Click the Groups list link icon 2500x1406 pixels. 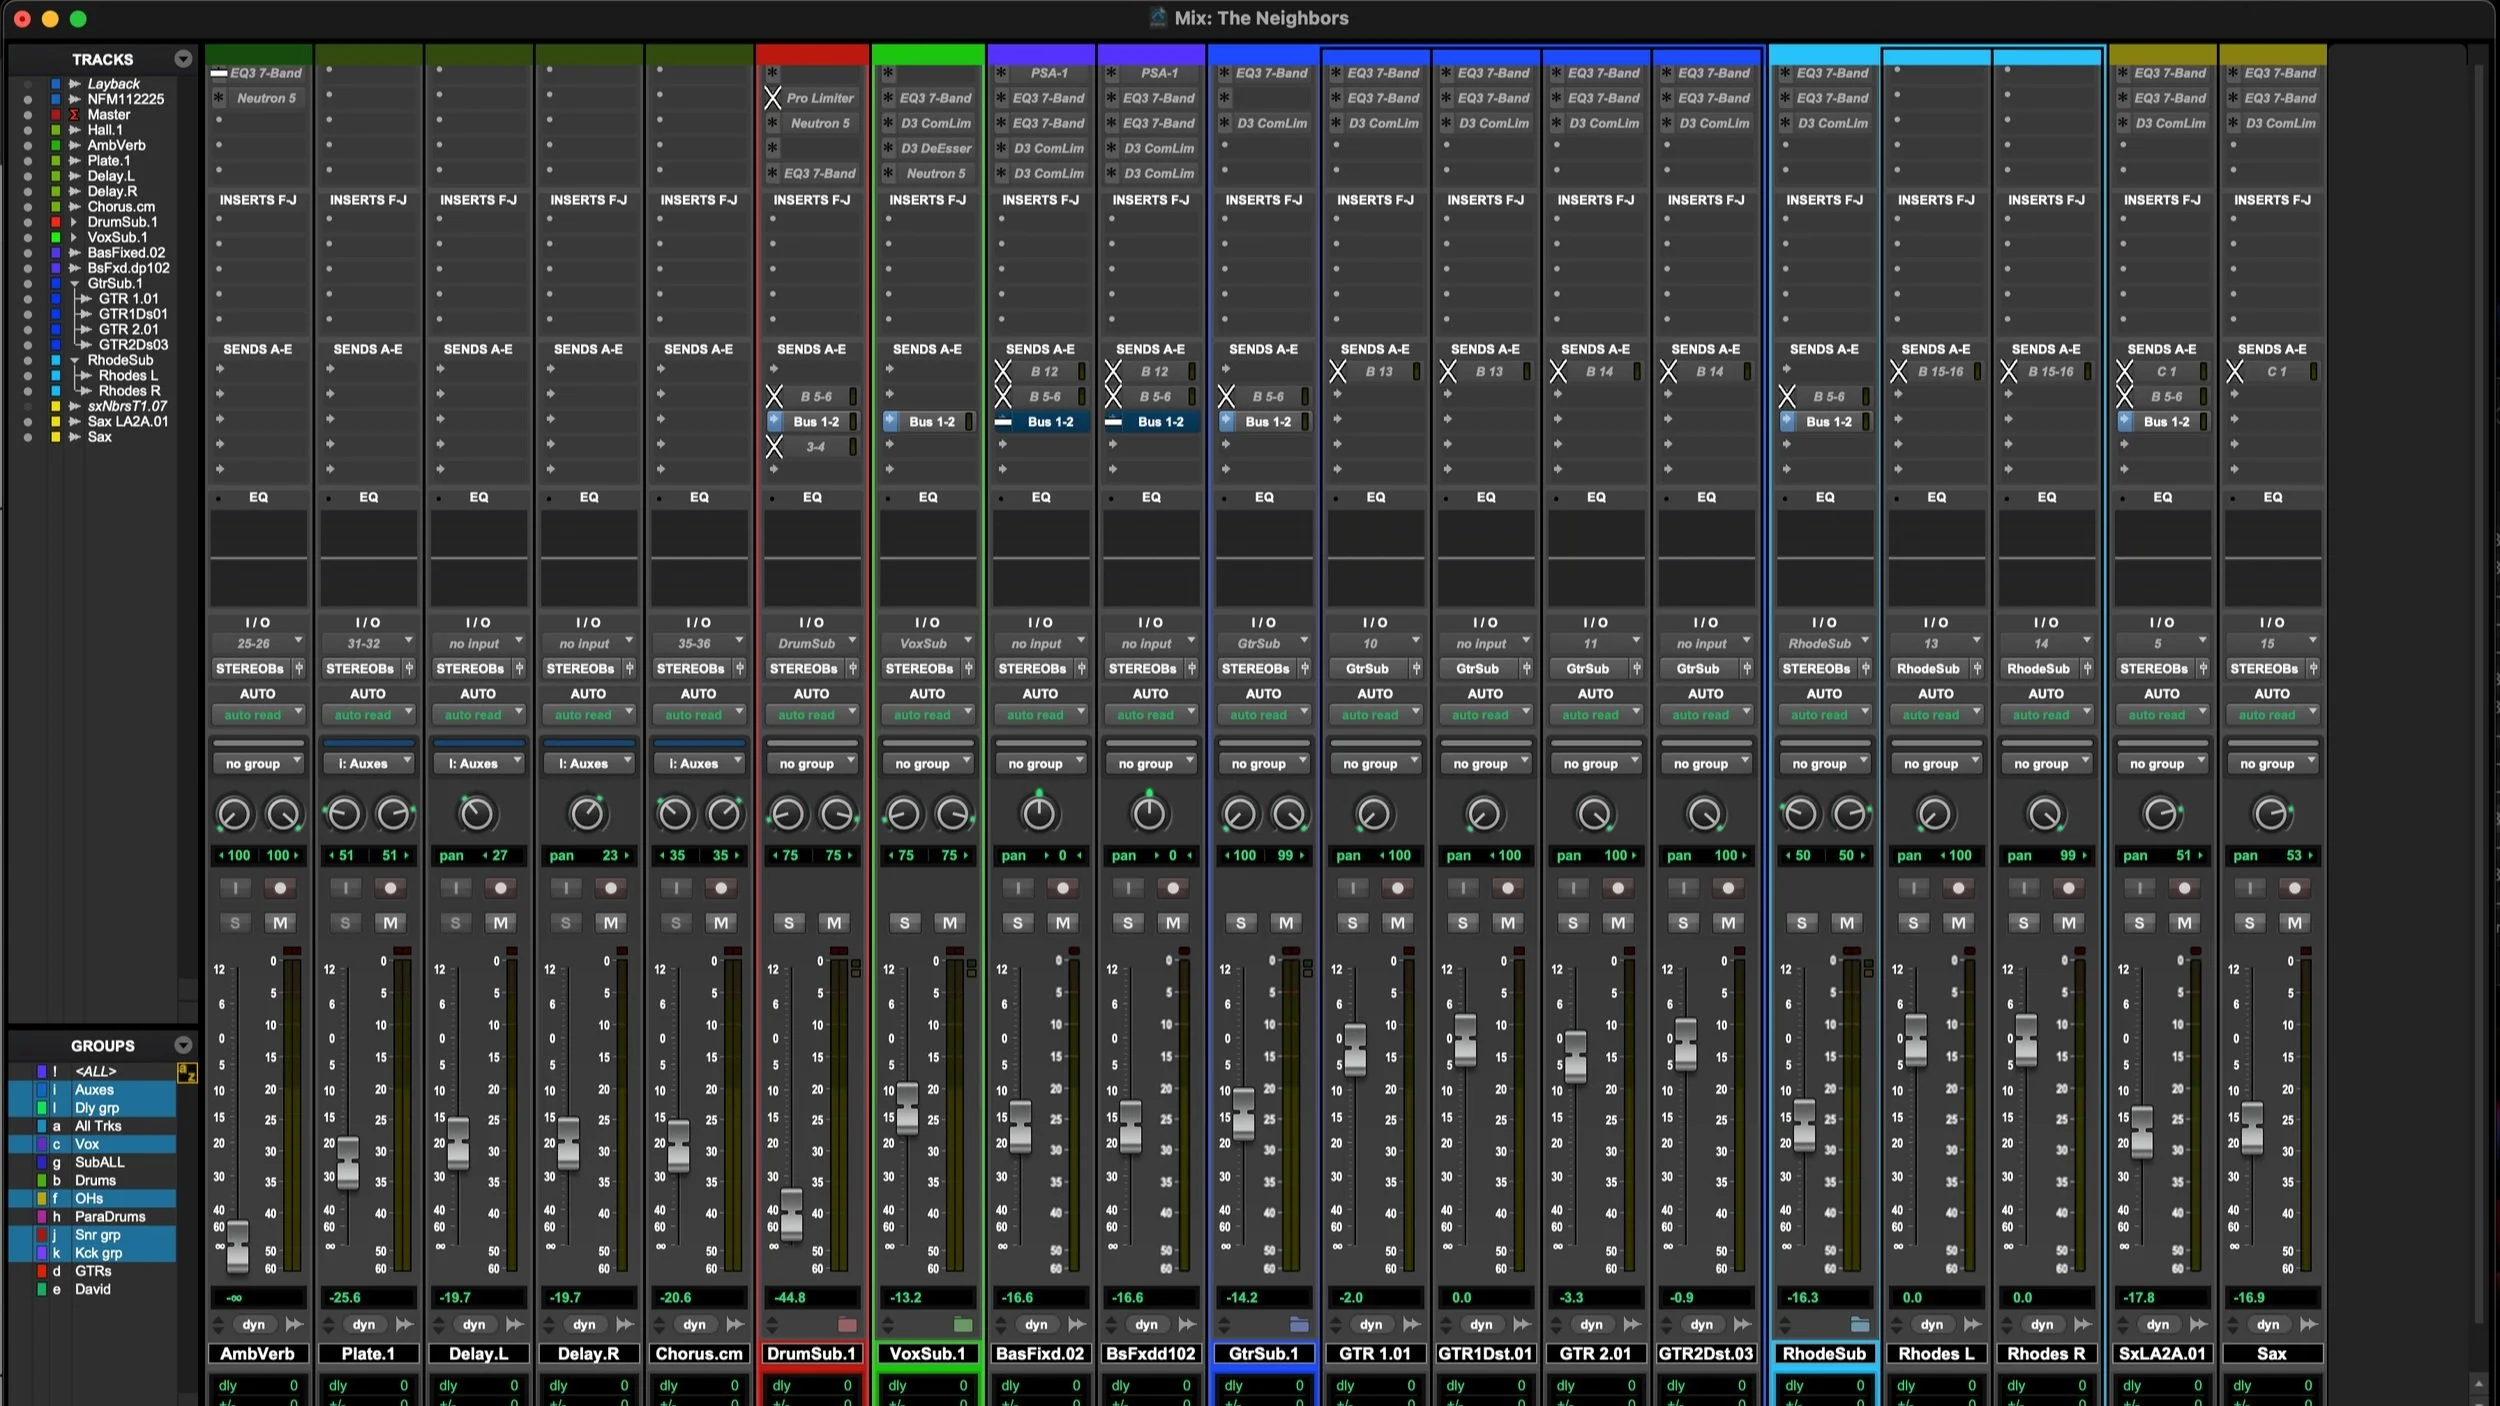(187, 1073)
